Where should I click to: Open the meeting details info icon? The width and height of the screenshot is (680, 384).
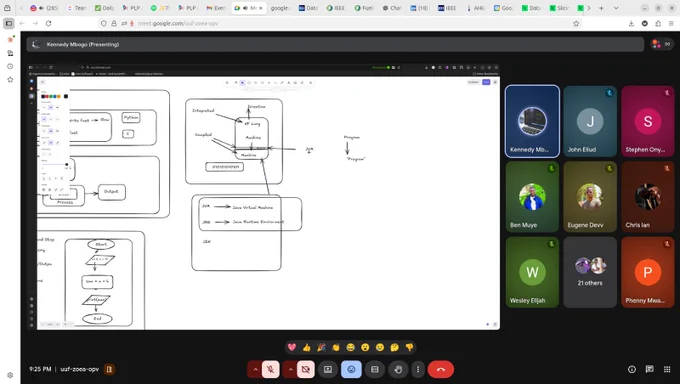[632, 369]
